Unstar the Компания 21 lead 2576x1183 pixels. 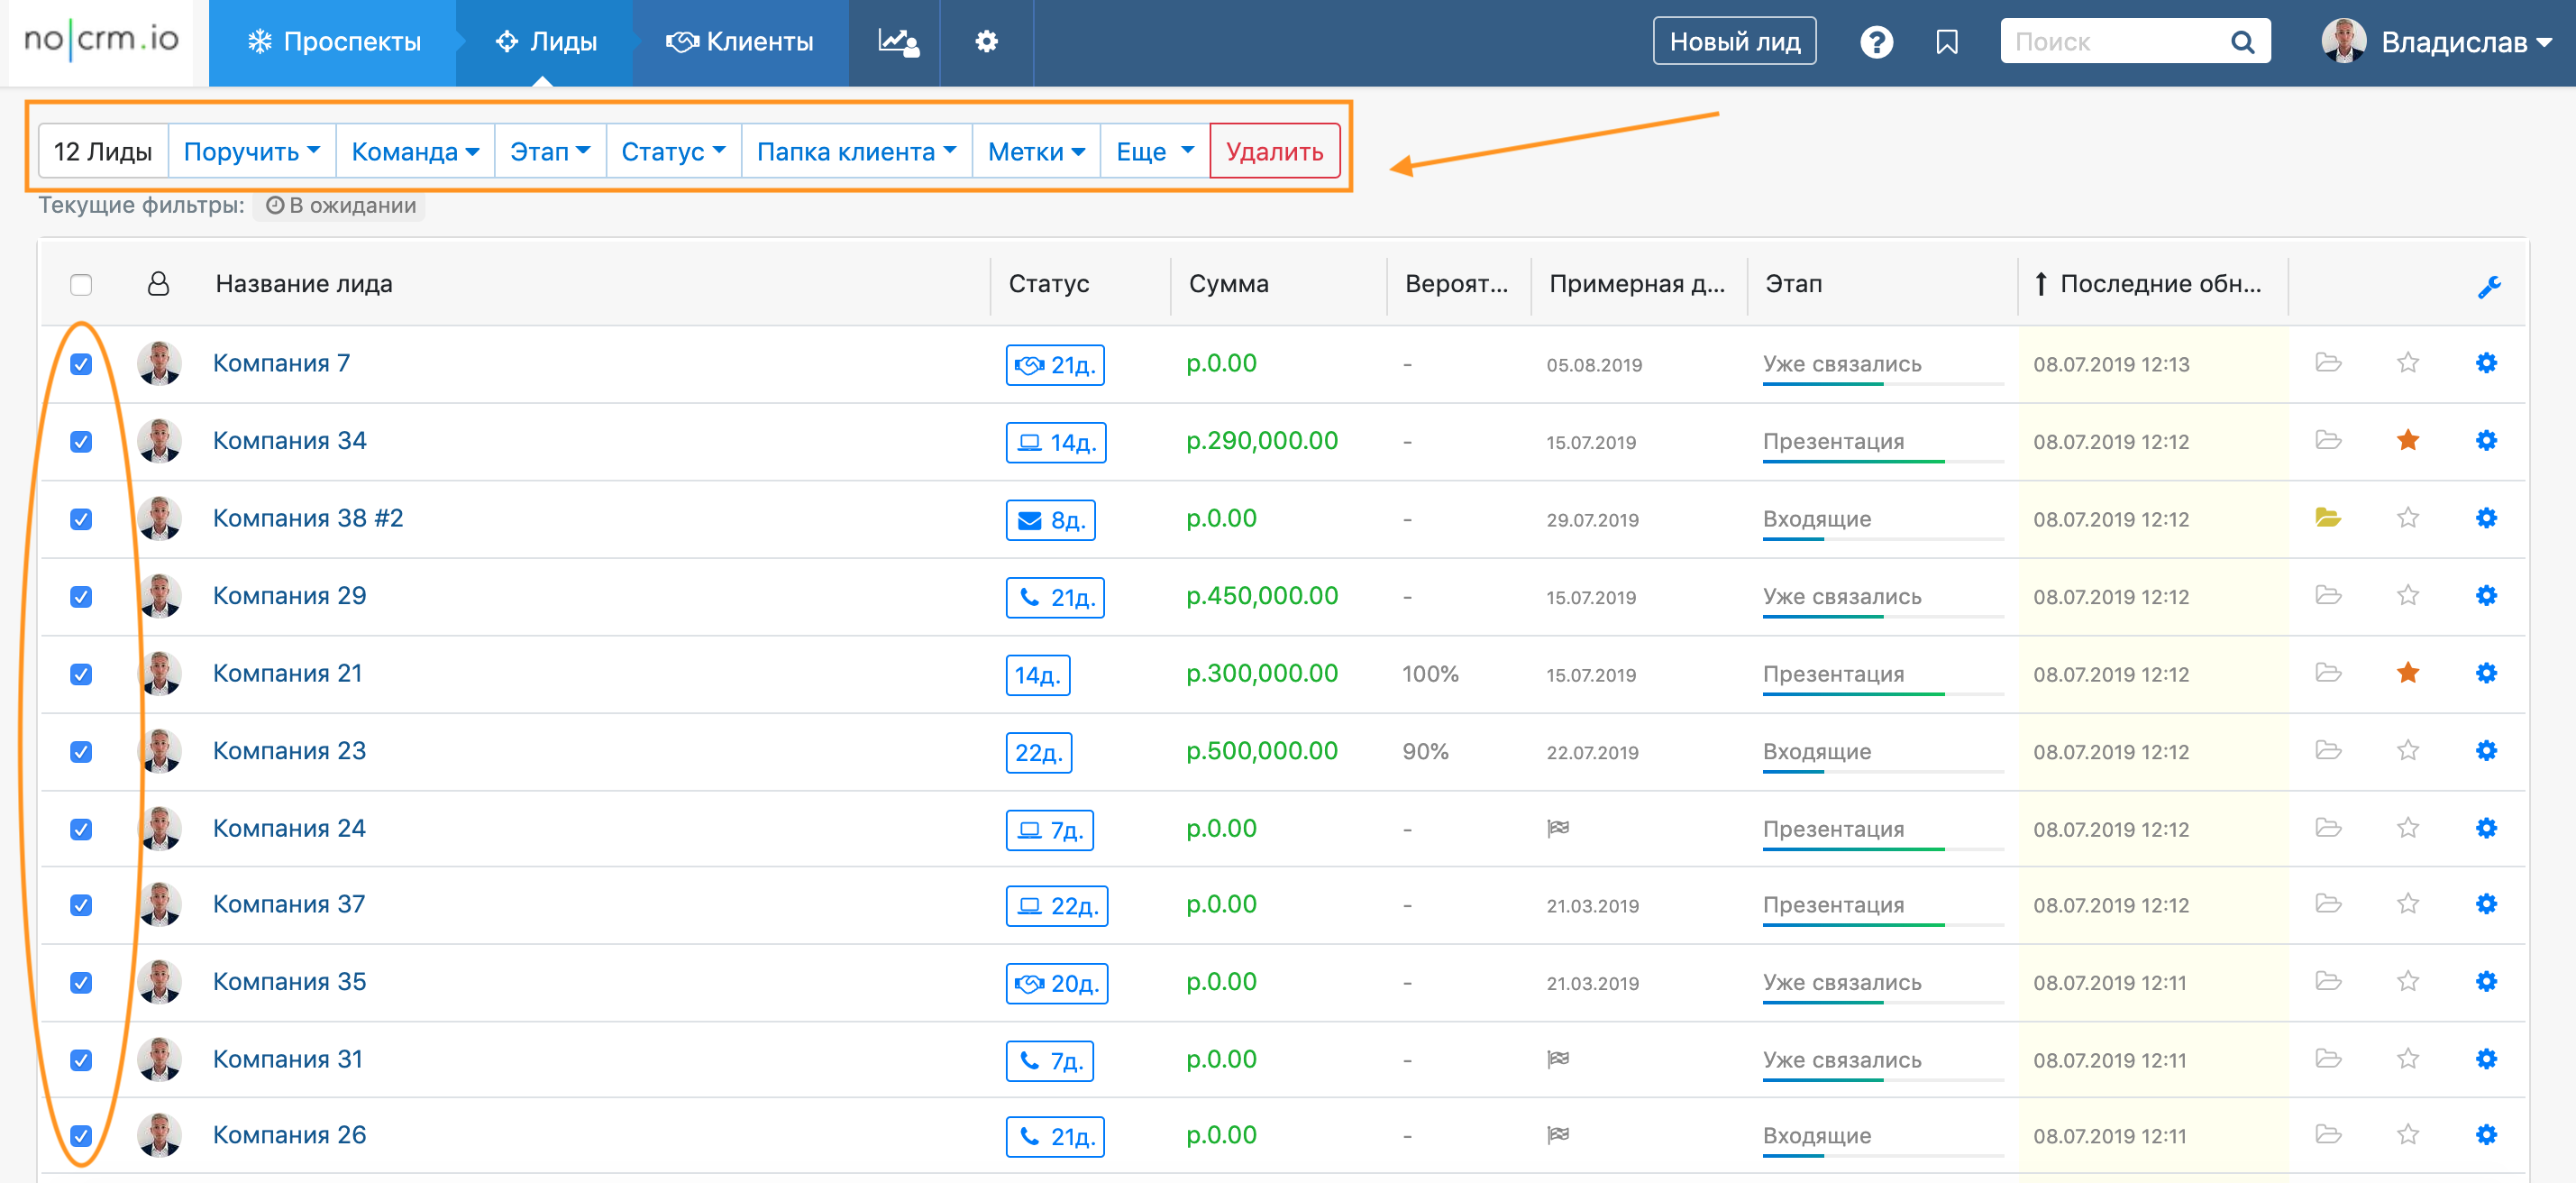(2407, 673)
